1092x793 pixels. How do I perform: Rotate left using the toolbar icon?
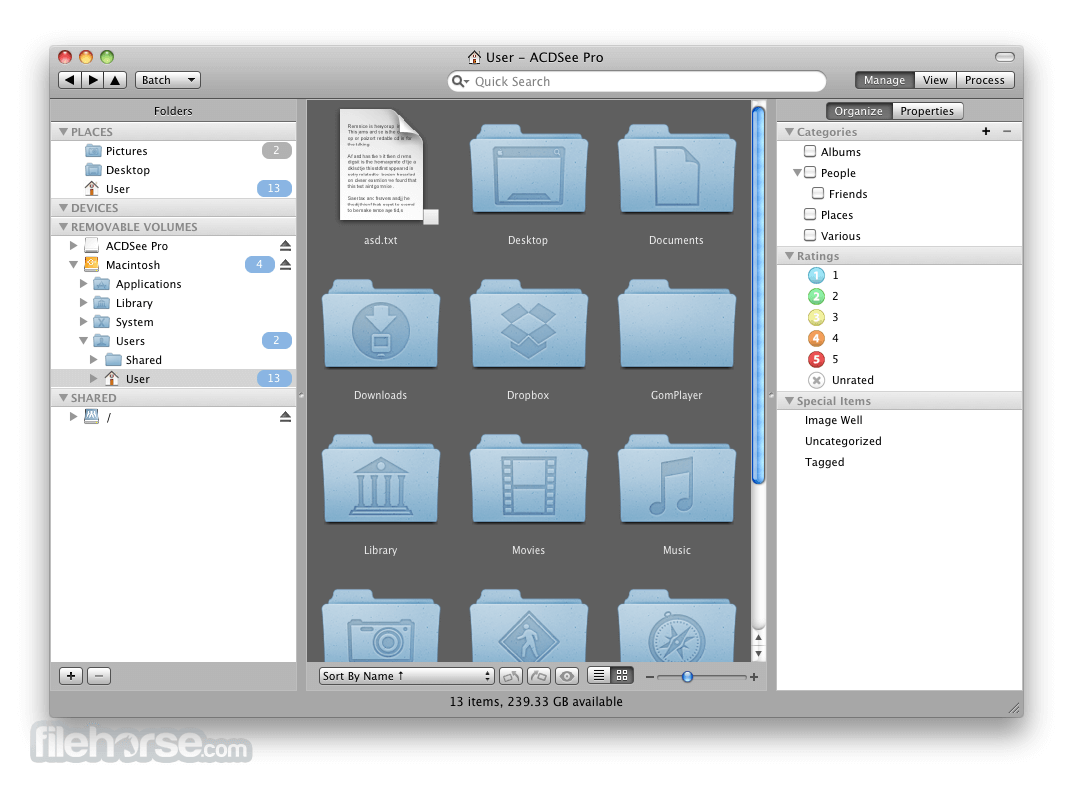click(511, 676)
